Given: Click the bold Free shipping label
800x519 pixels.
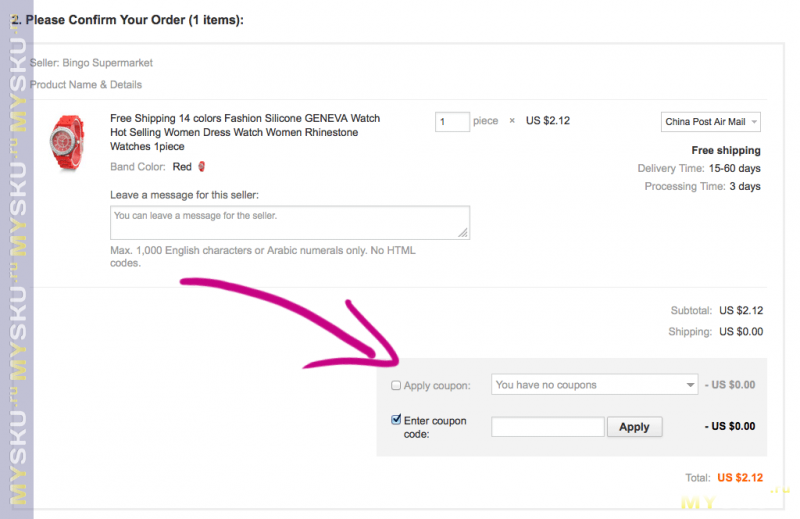Looking at the screenshot, I should tap(726, 151).
